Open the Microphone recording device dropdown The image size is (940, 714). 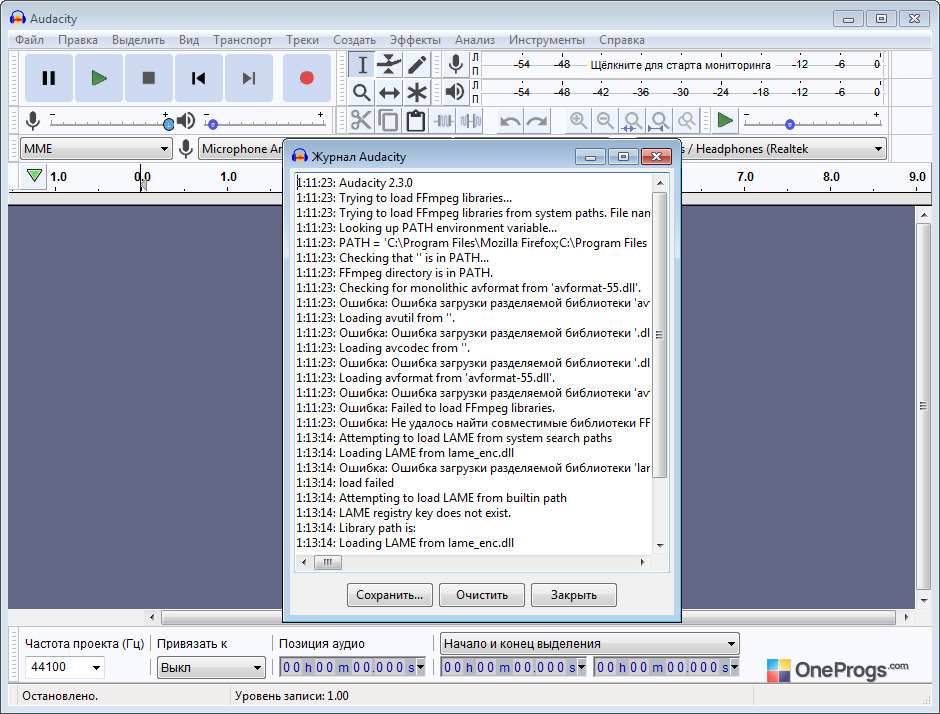pos(241,149)
